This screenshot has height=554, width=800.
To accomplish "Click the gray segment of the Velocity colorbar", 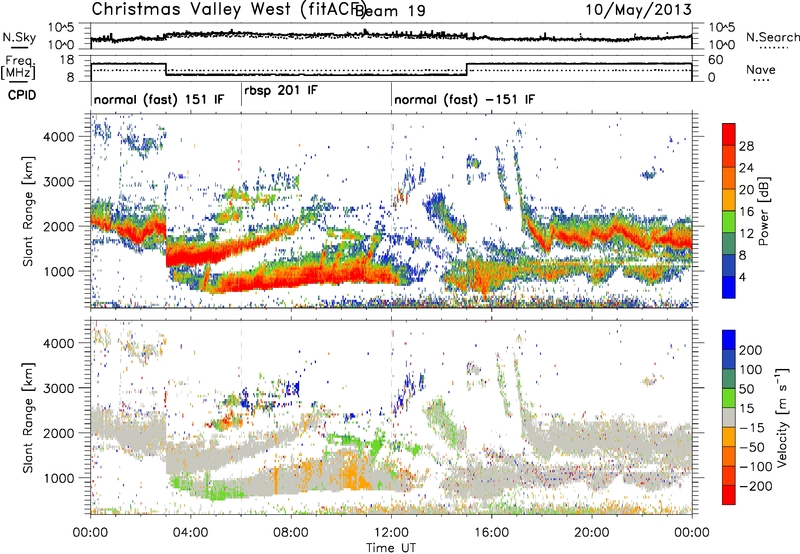I will 729,417.
